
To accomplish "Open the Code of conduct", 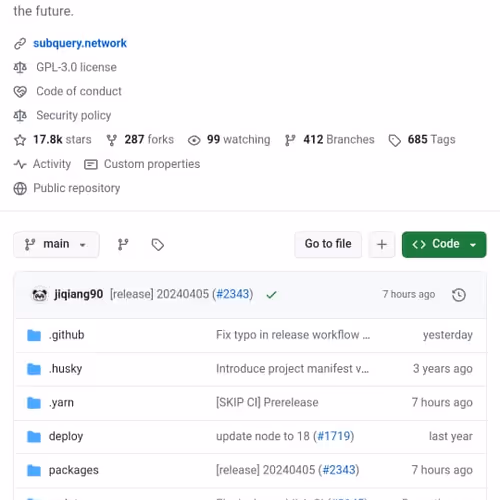I will pyautogui.click(x=79, y=91).
